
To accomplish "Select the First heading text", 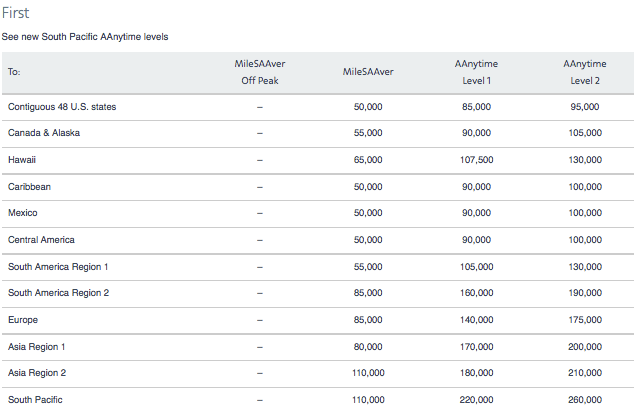I will click(x=15, y=13).
